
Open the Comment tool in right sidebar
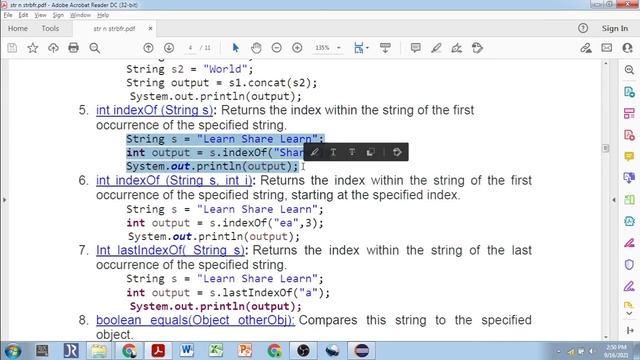[x=629, y=156]
